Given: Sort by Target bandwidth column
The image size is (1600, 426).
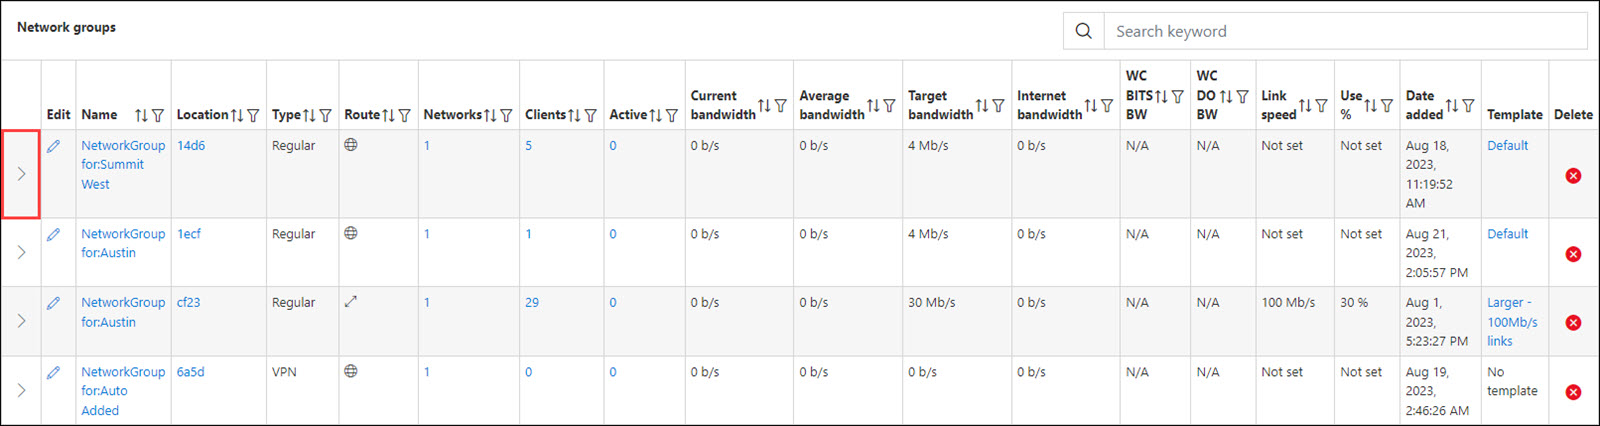Looking at the screenshot, I should [982, 106].
